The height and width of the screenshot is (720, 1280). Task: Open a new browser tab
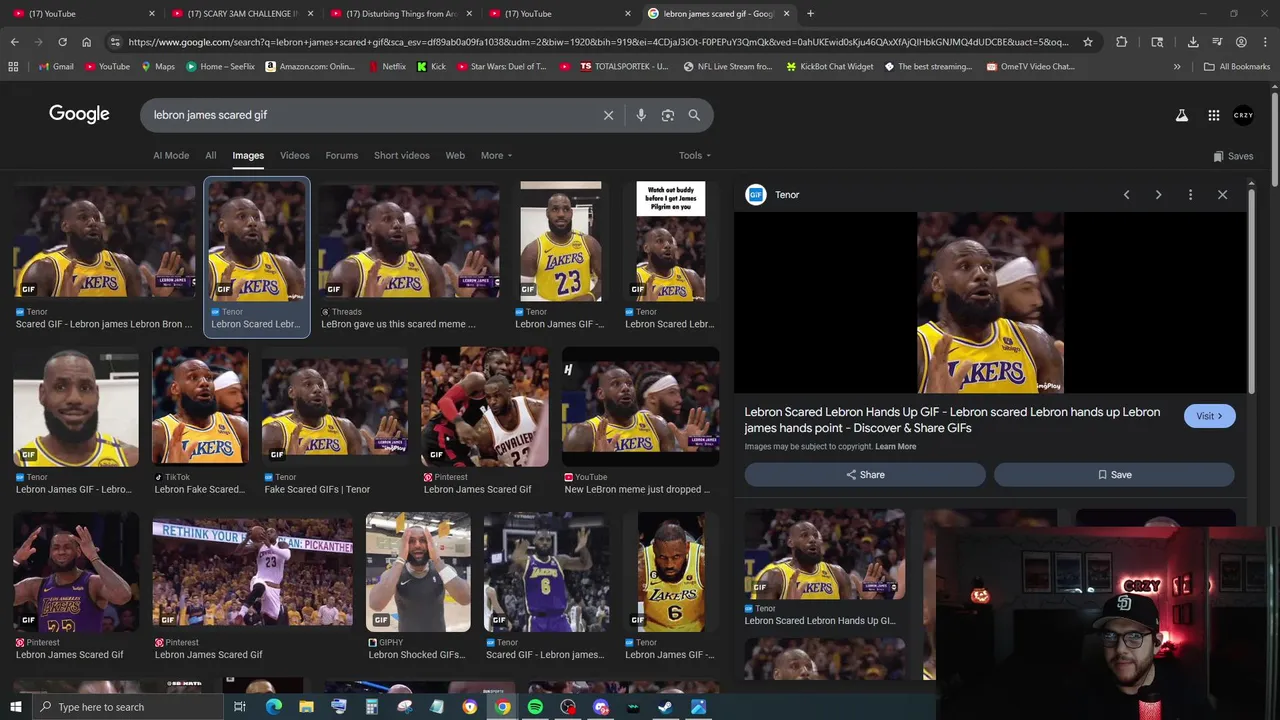tap(810, 13)
